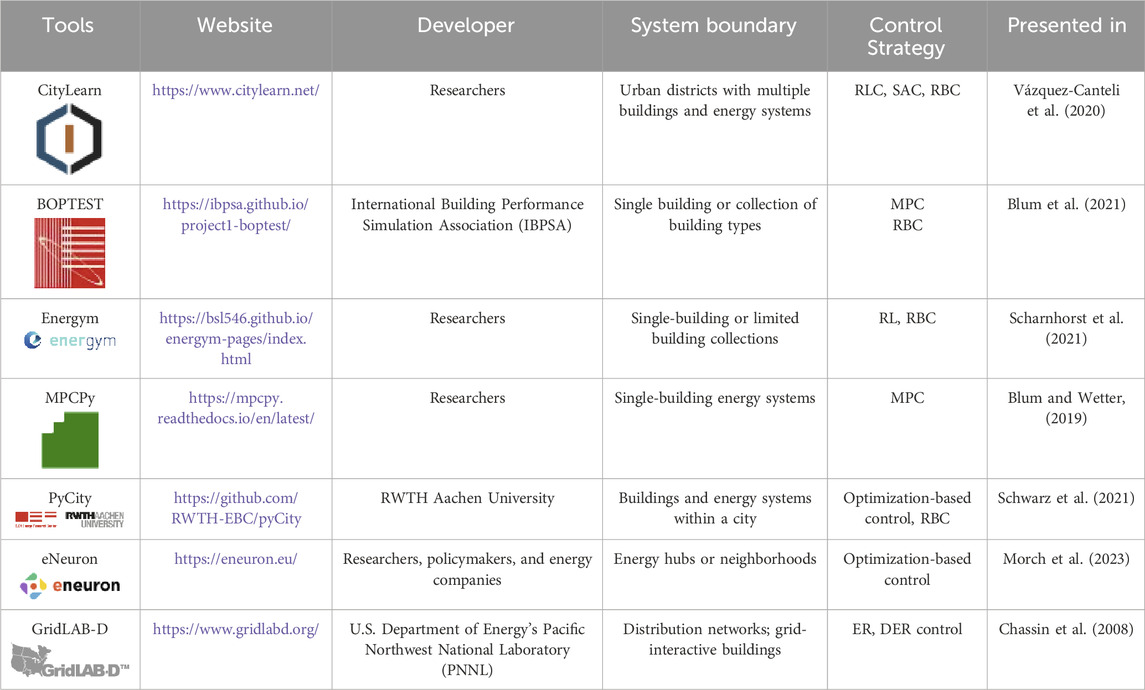Select the Energym tool name text
The image size is (1145, 690).
[69, 318]
